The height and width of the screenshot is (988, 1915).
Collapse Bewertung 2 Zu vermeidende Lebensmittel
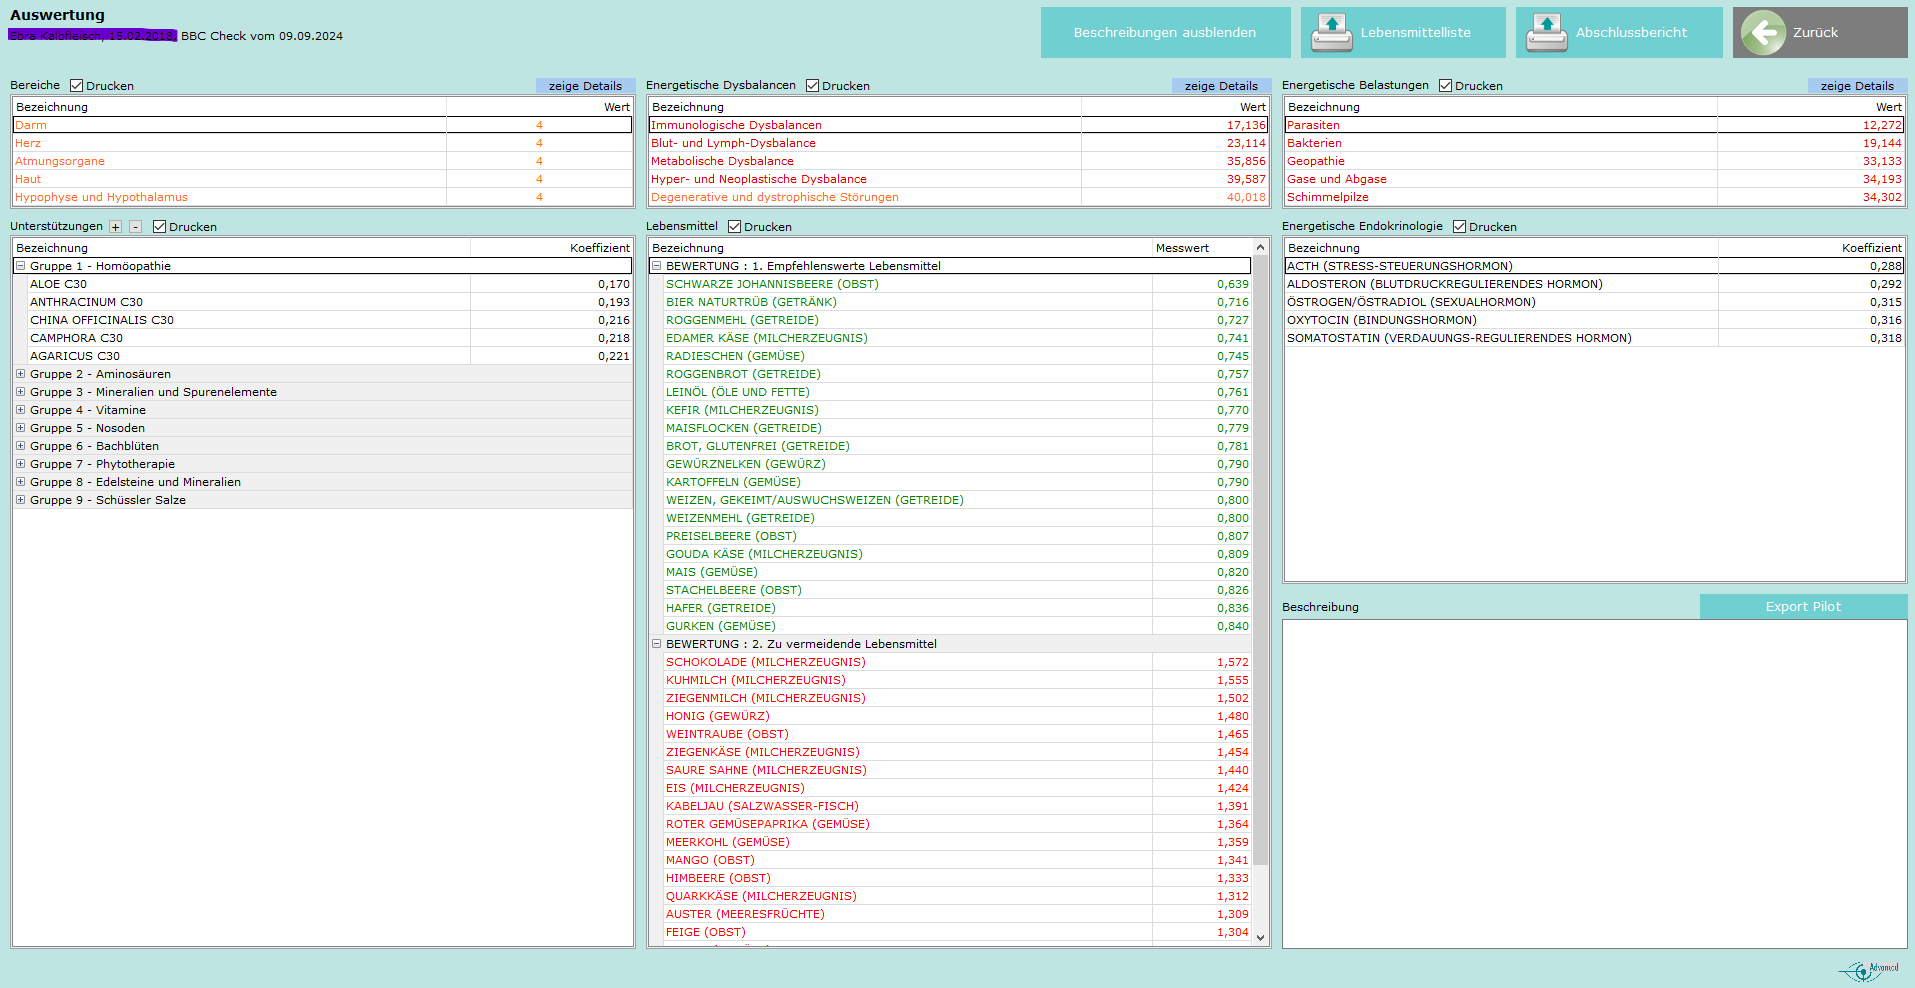pyautogui.click(x=657, y=644)
